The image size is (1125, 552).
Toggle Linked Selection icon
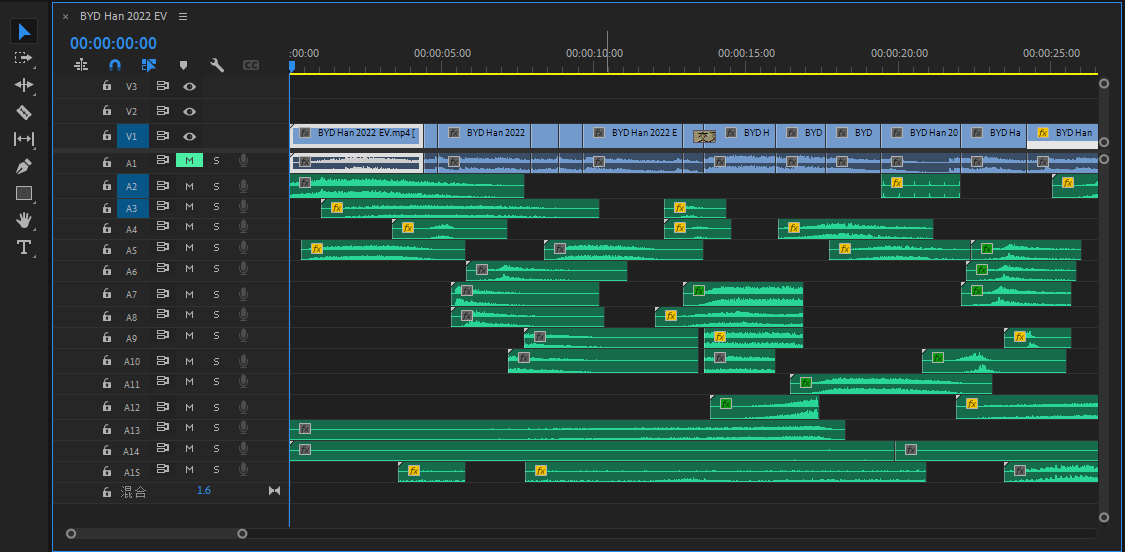click(149, 65)
